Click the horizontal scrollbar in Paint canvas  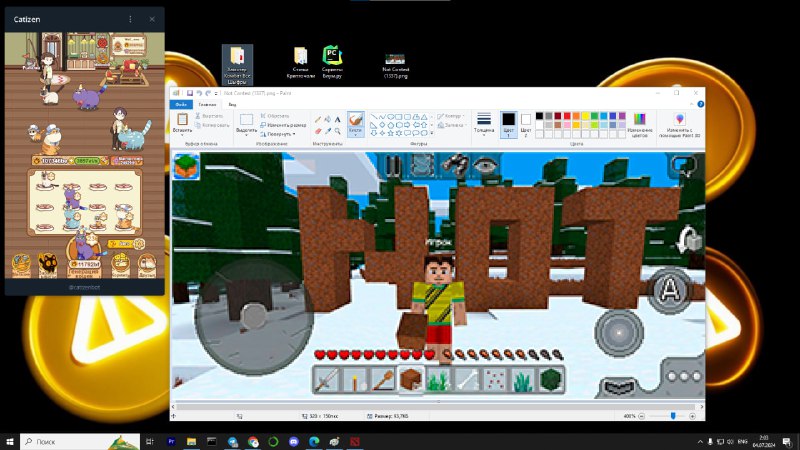point(437,407)
